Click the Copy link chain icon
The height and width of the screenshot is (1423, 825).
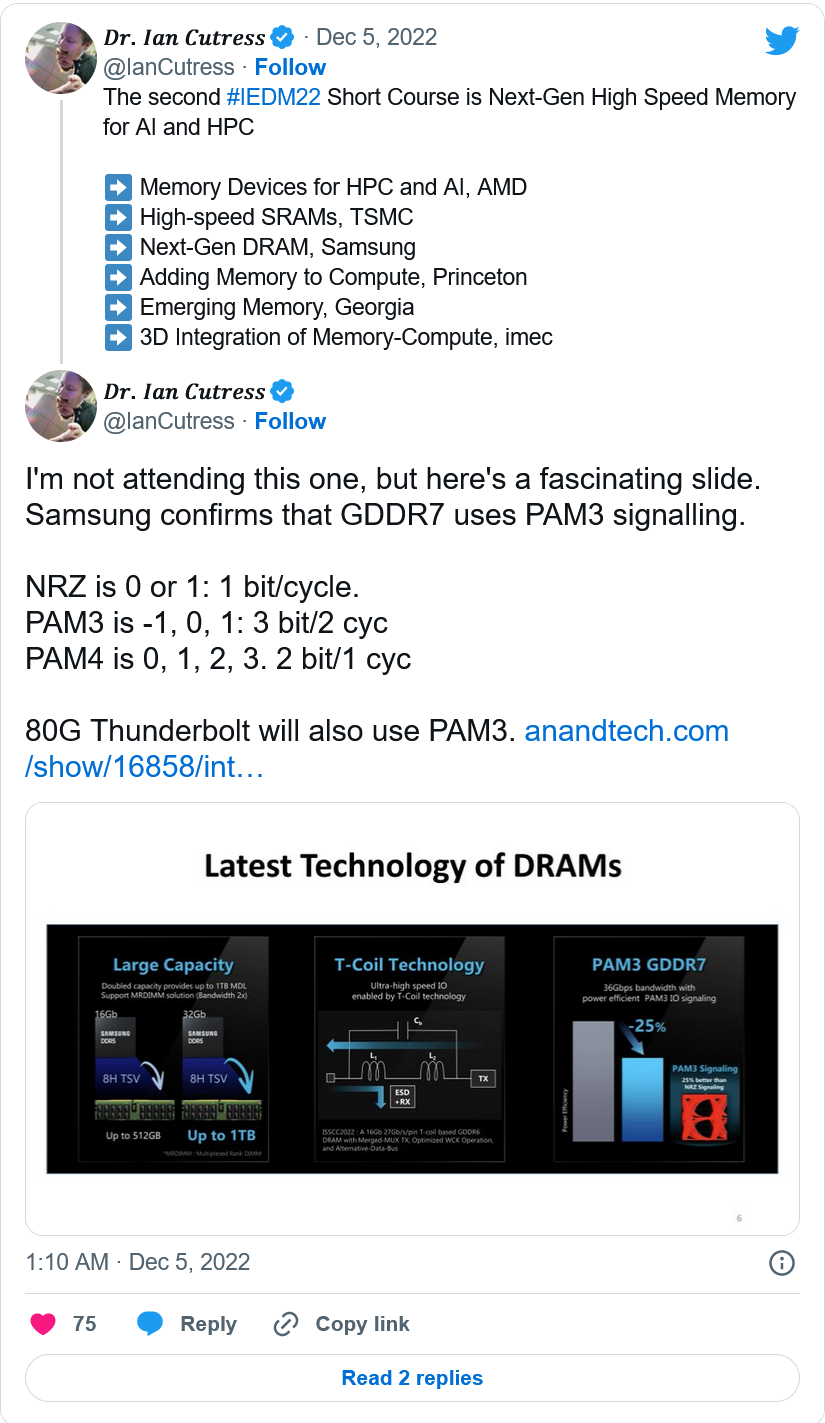point(286,1324)
